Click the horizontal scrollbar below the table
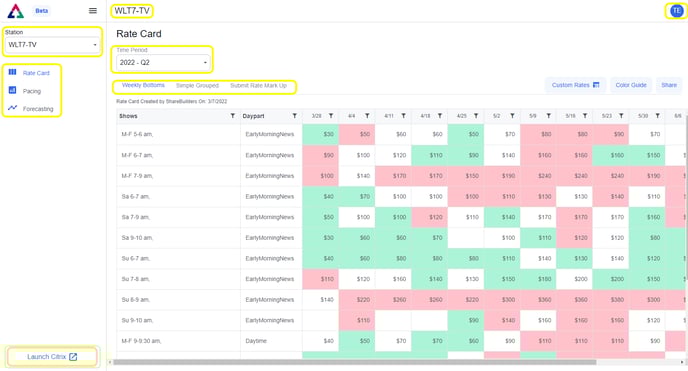 pyautogui.click(x=355, y=362)
